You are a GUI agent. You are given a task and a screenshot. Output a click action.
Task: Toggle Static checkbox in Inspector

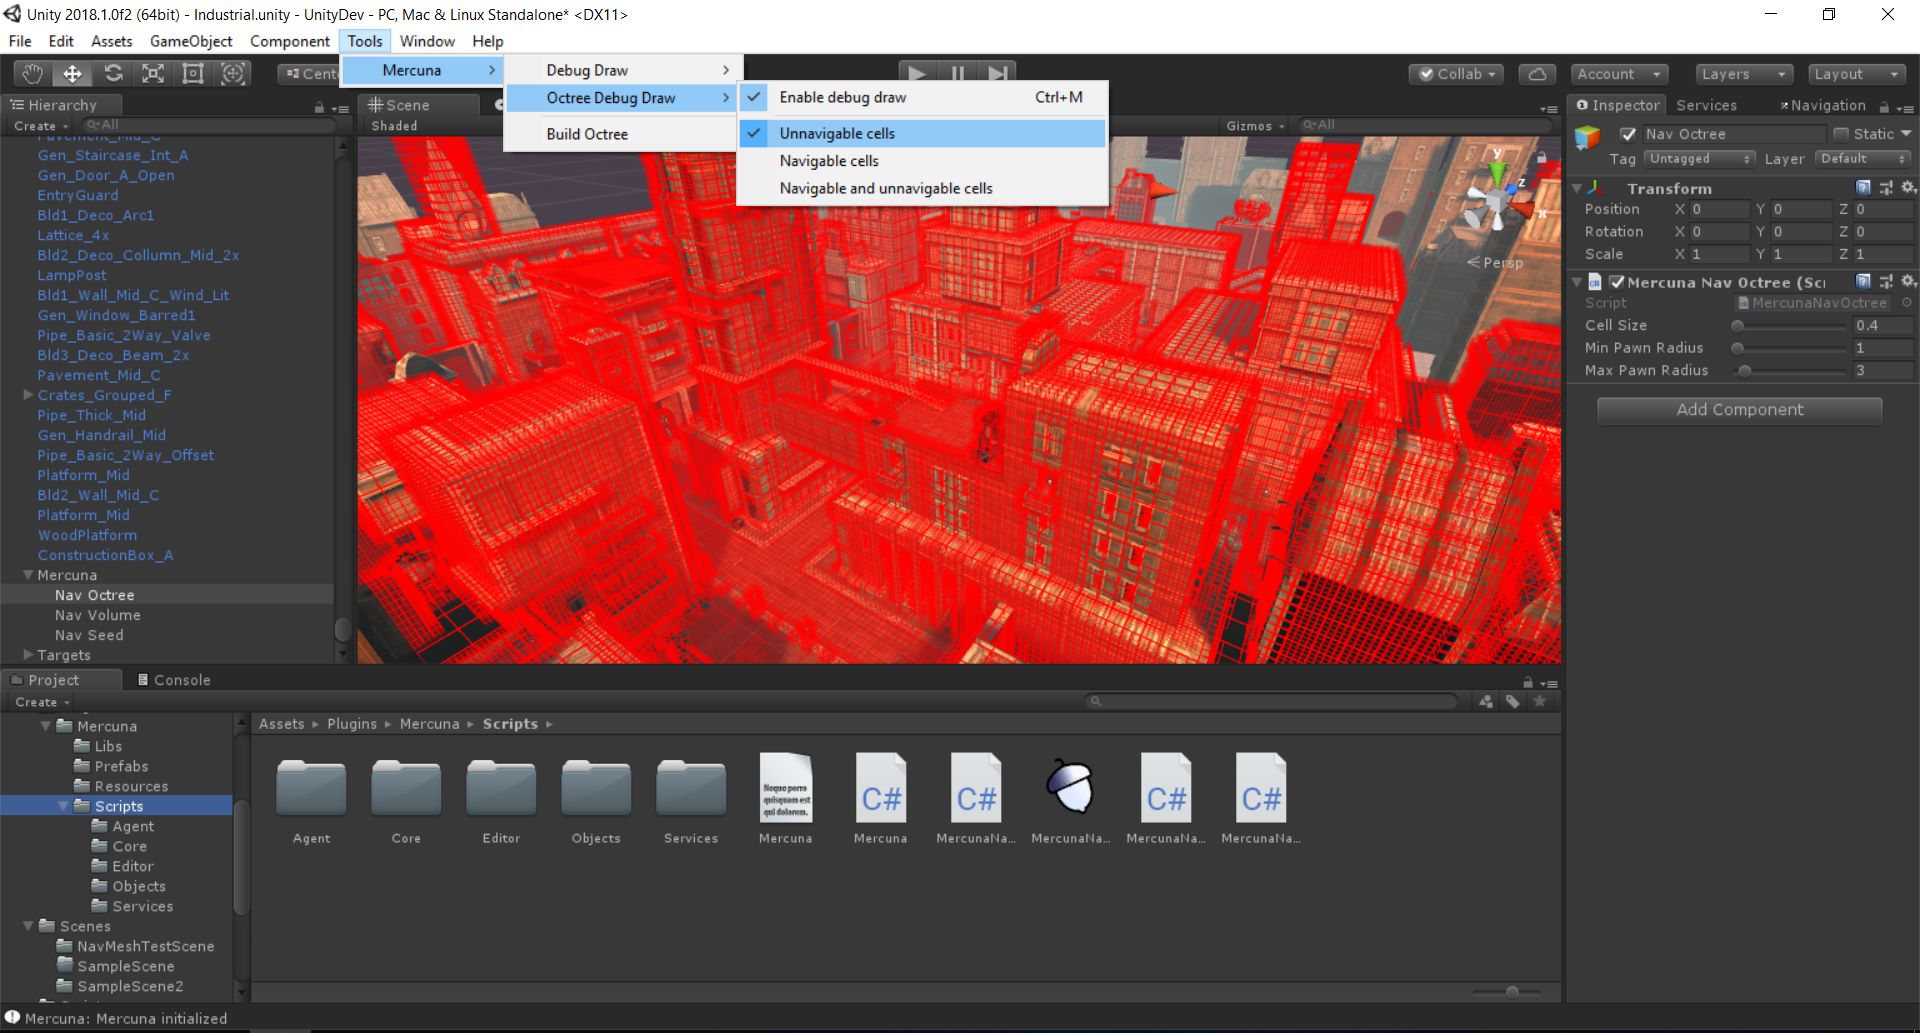tap(1841, 134)
